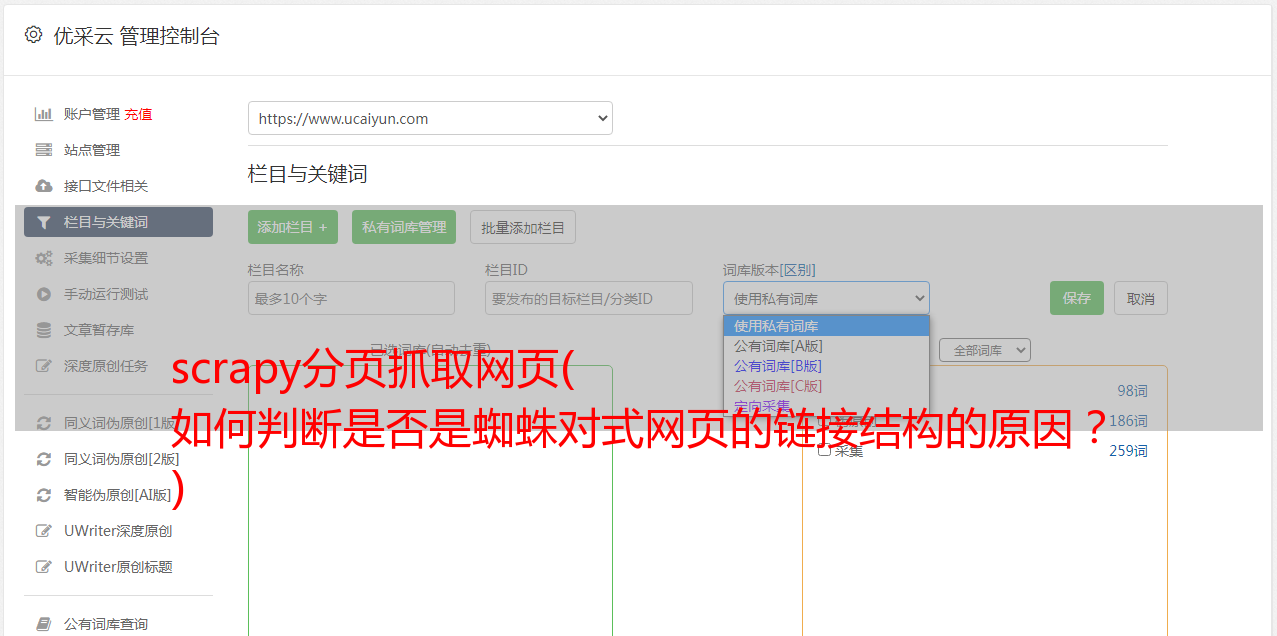Open the 词库版本 dropdown showing 使用私有词库
Screen dimensions: 1277x636
click(826, 298)
